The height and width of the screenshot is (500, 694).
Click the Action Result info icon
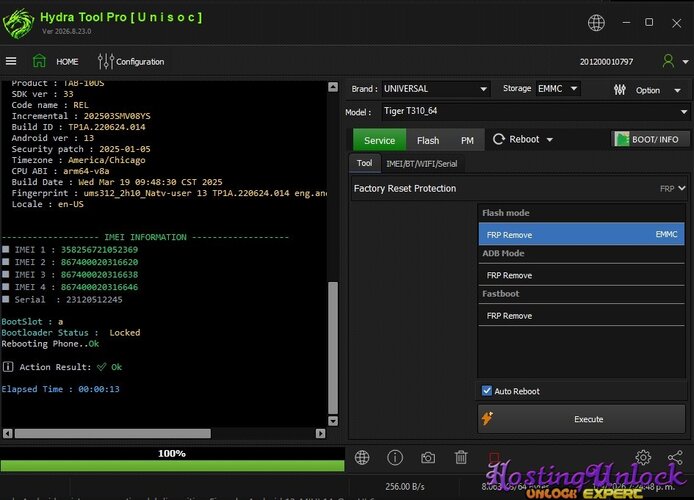tap(8, 367)
